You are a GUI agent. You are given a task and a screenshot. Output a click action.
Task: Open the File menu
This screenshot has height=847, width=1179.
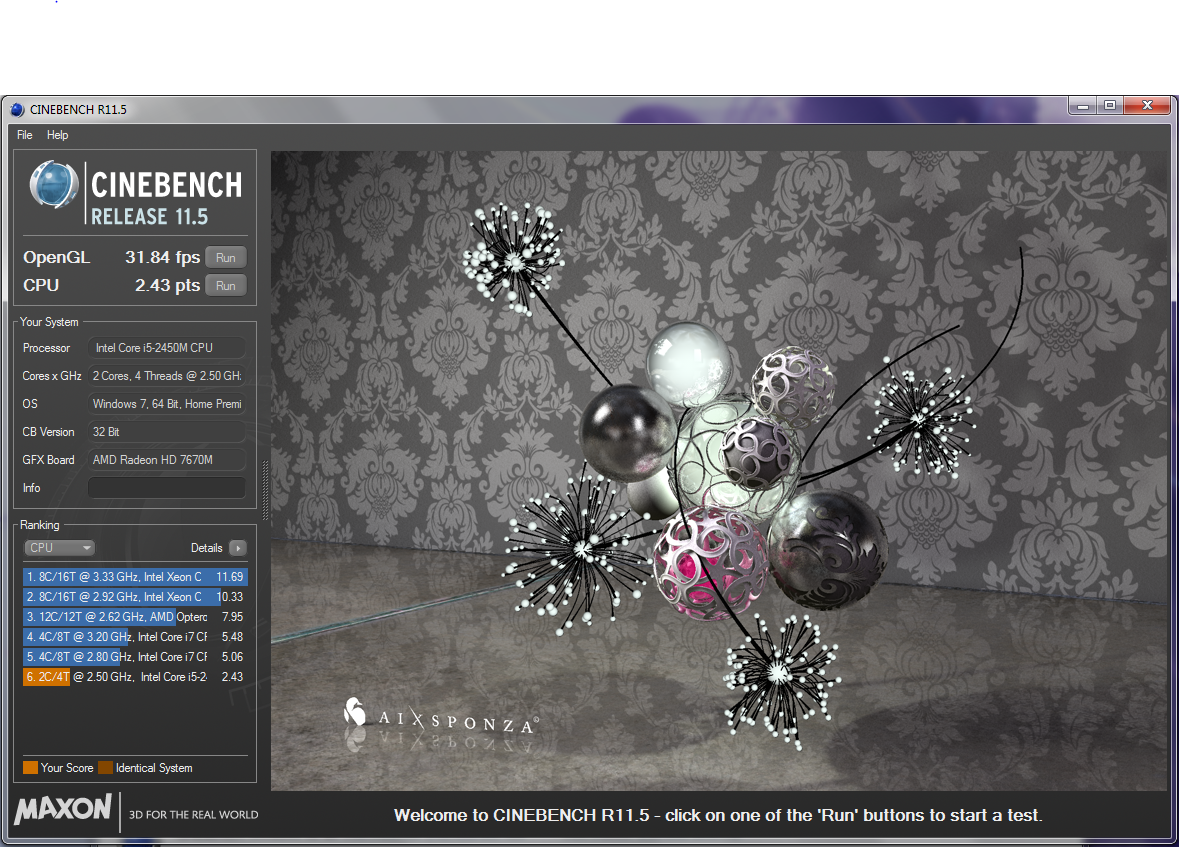pos(25,135)
